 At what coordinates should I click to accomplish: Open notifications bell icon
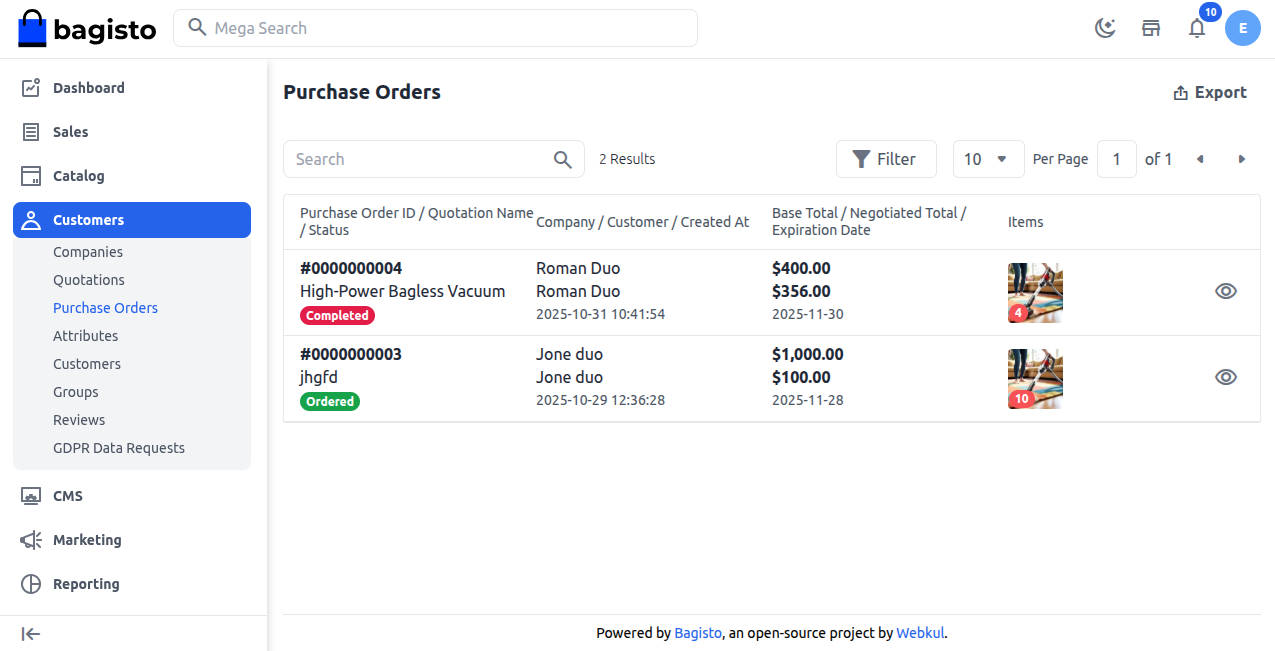click(1197, 28)
